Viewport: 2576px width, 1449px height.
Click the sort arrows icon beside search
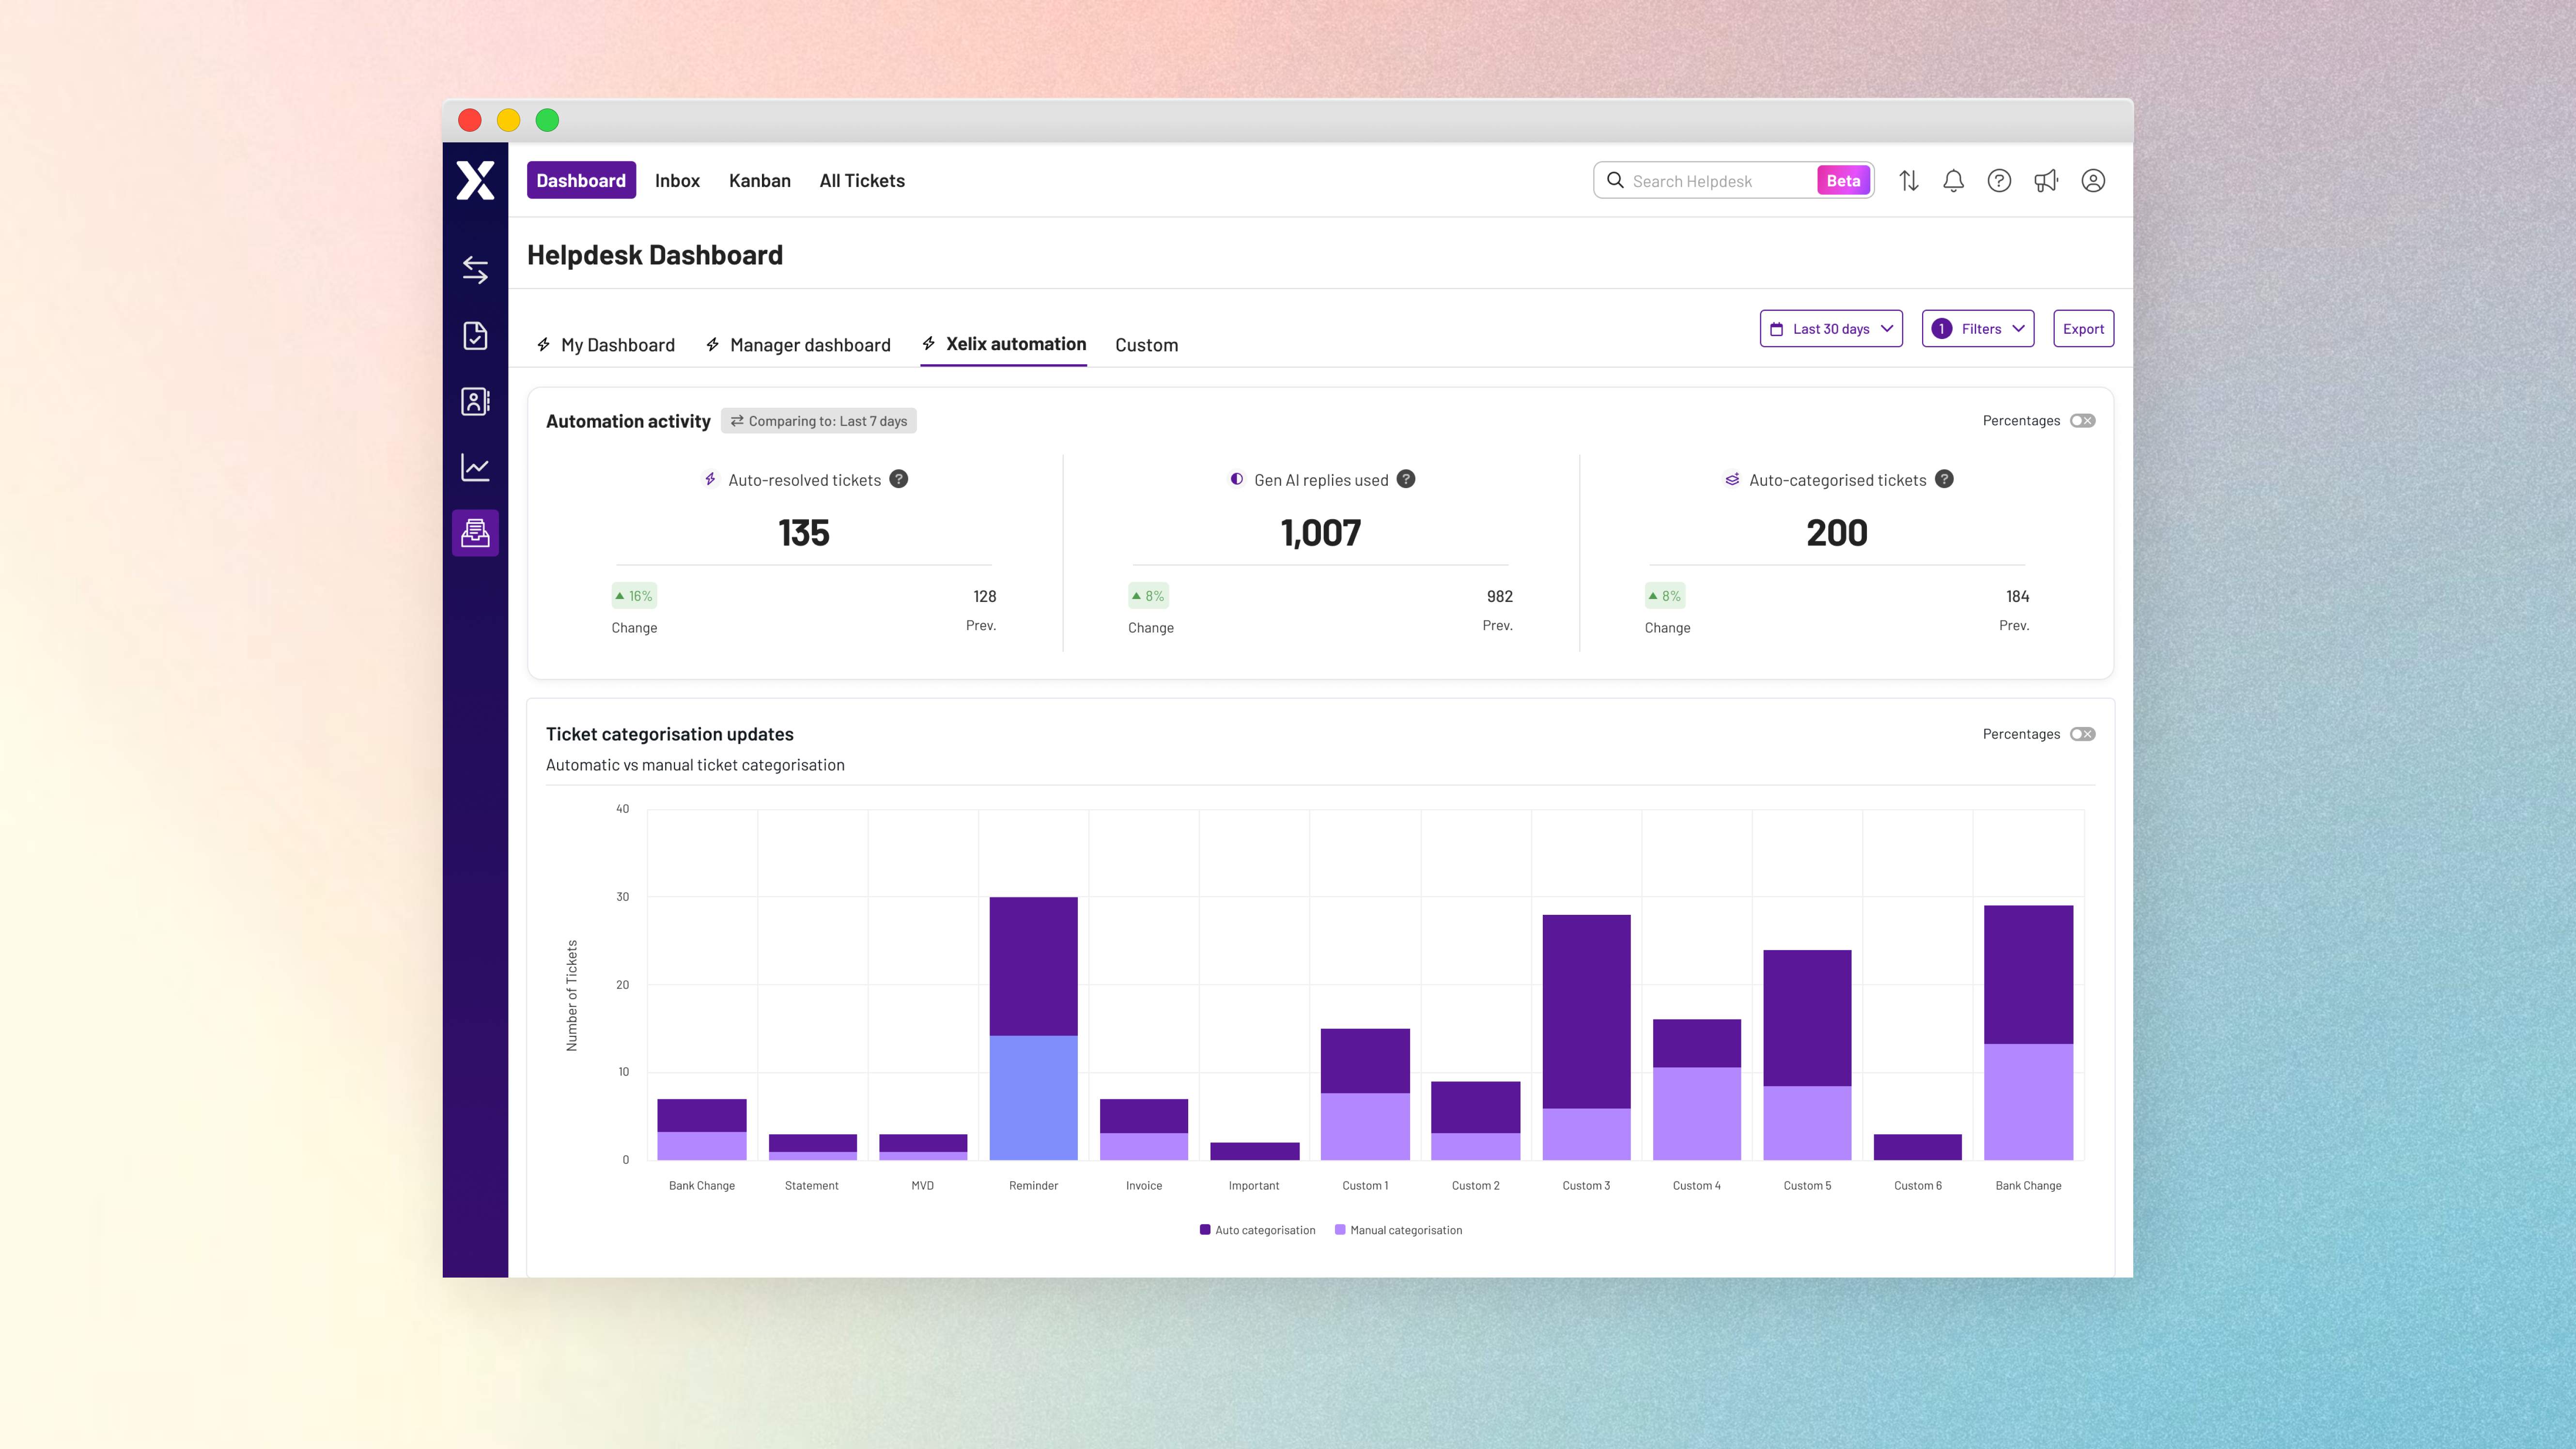1909,181
